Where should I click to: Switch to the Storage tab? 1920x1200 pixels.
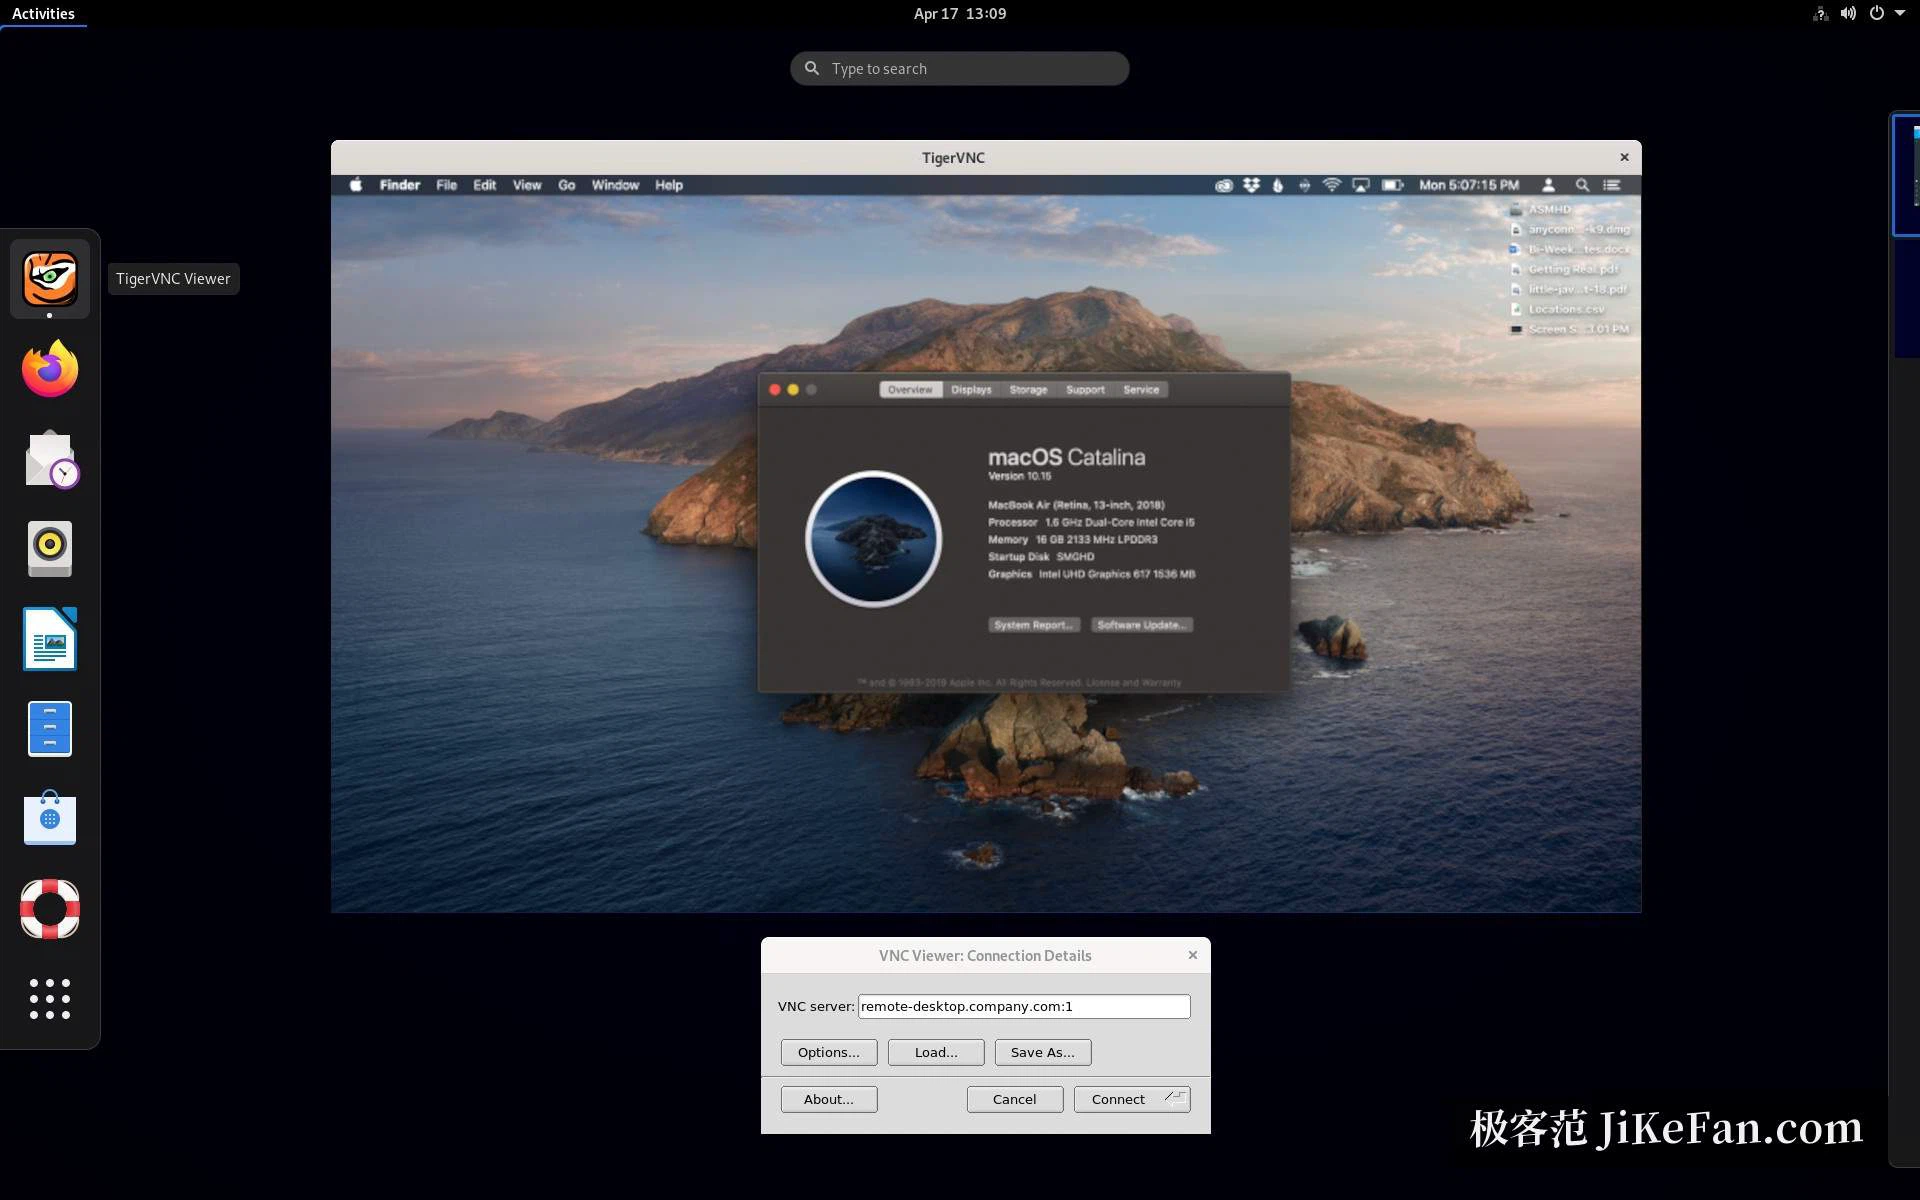tap(1028, 390)
